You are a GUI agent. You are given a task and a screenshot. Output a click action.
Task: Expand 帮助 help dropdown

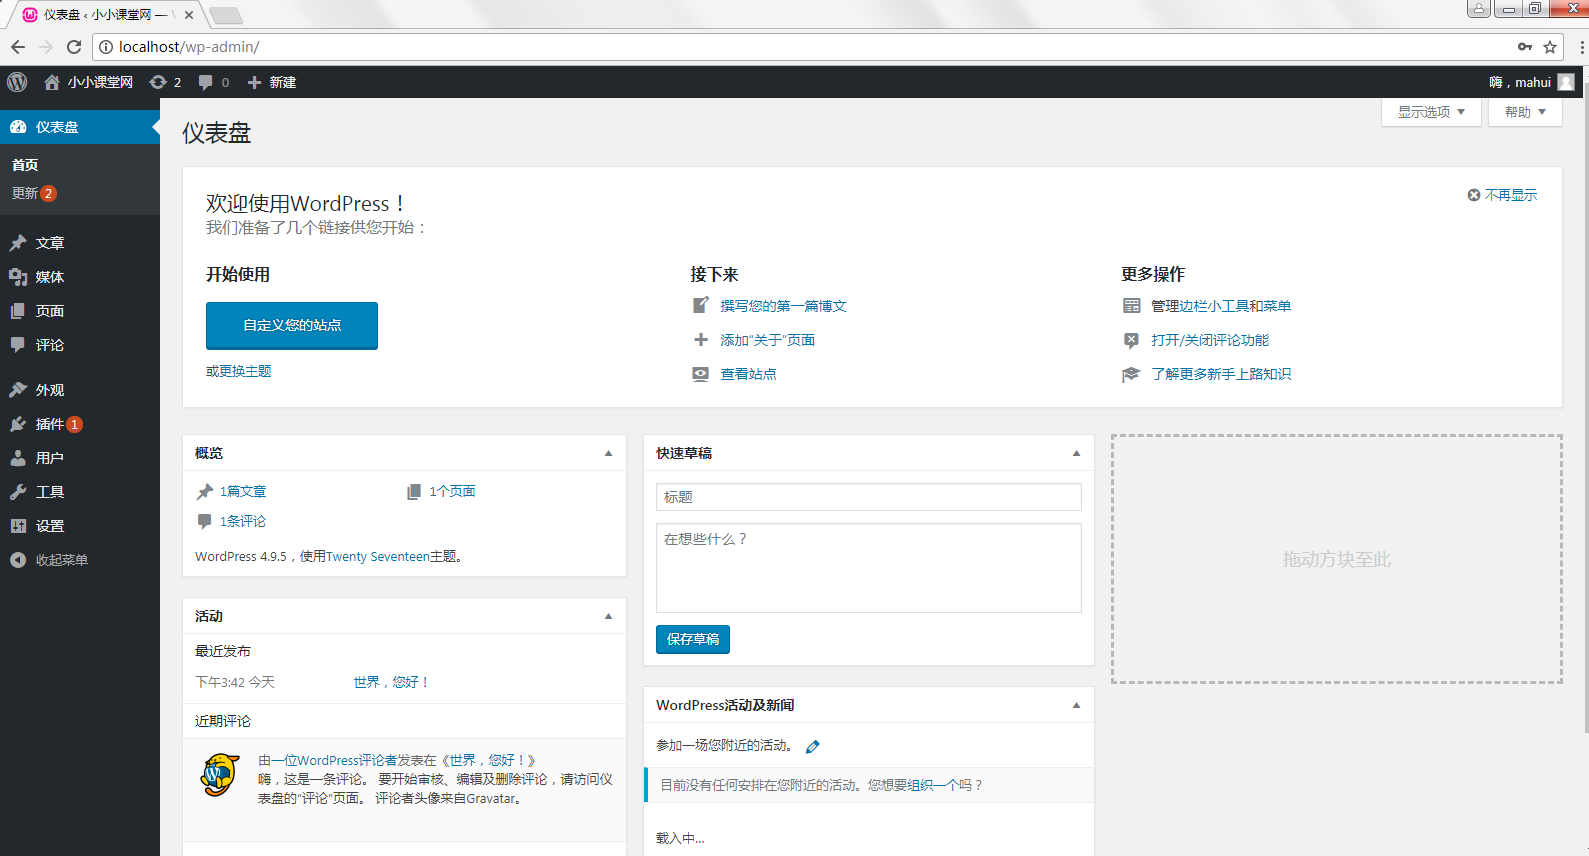click(1525, 112)
